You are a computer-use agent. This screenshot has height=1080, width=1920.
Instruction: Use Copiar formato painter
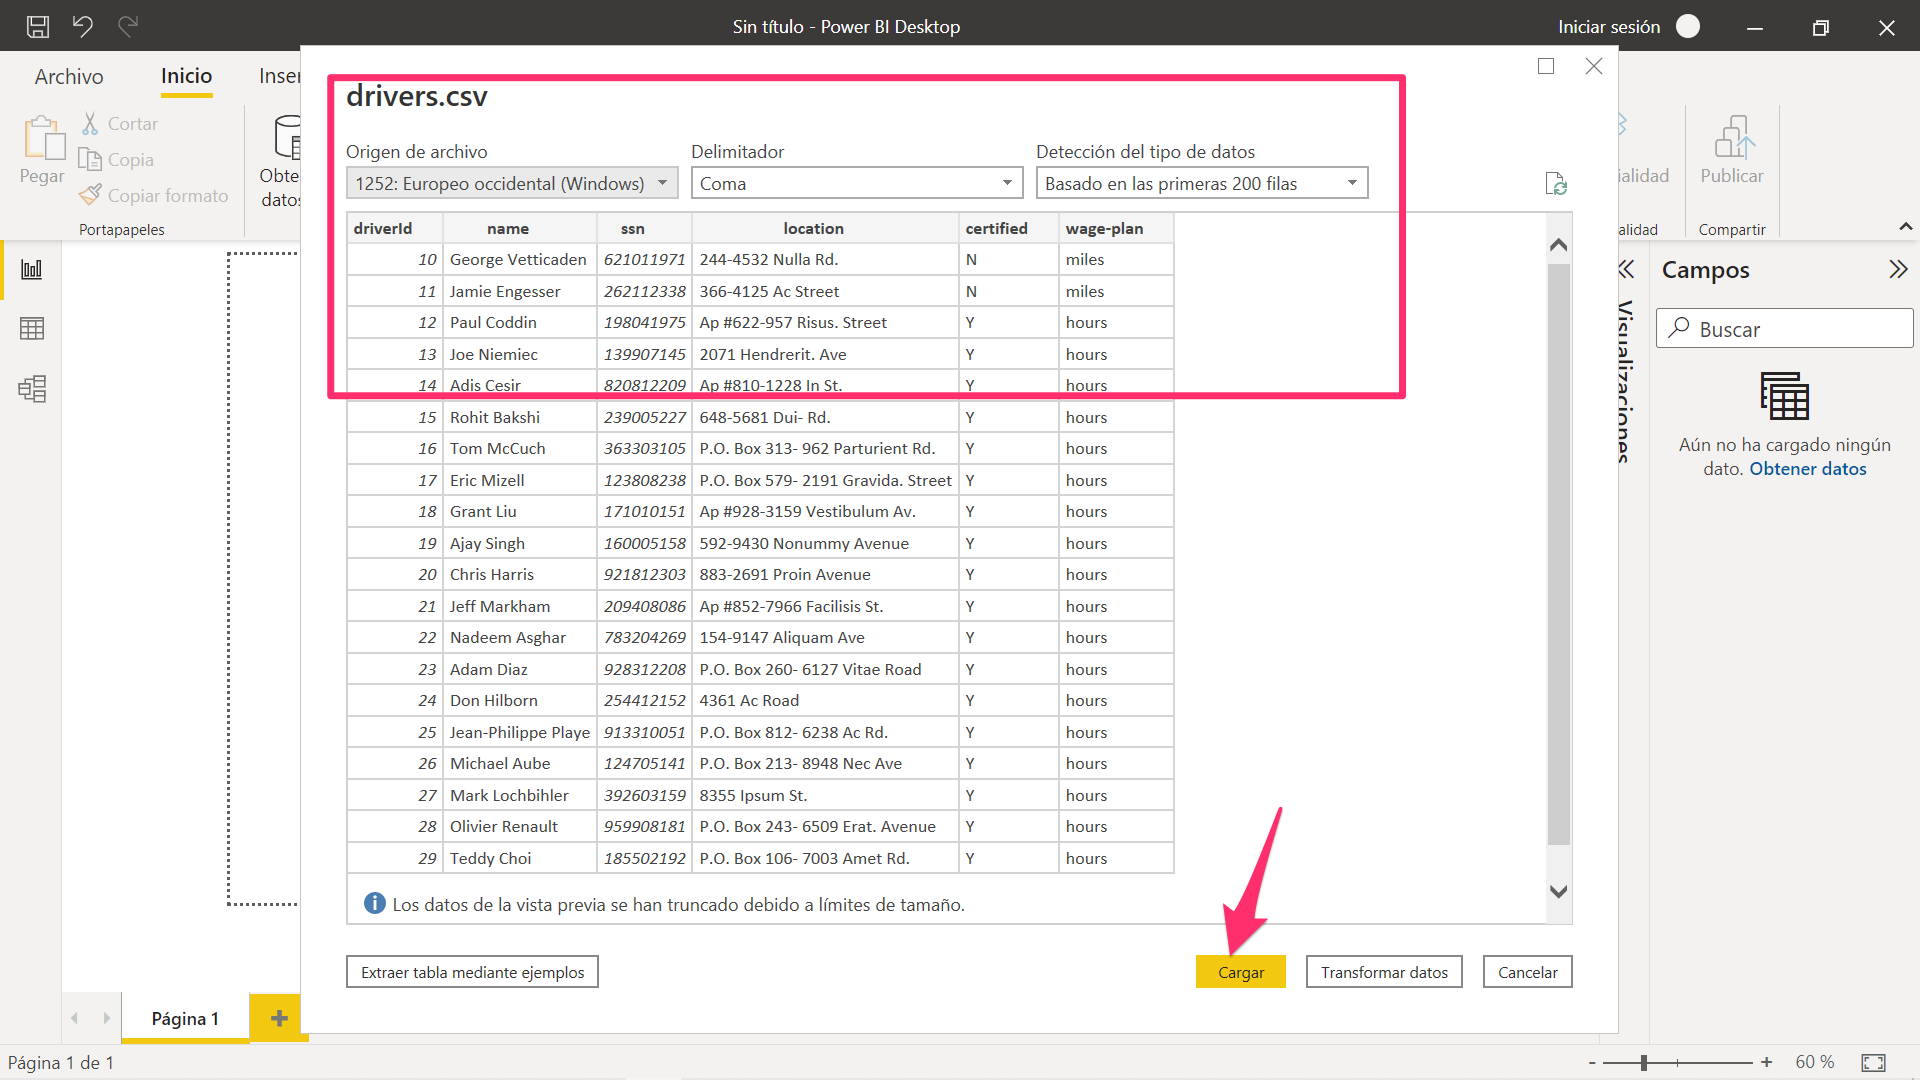click(155, 196)
